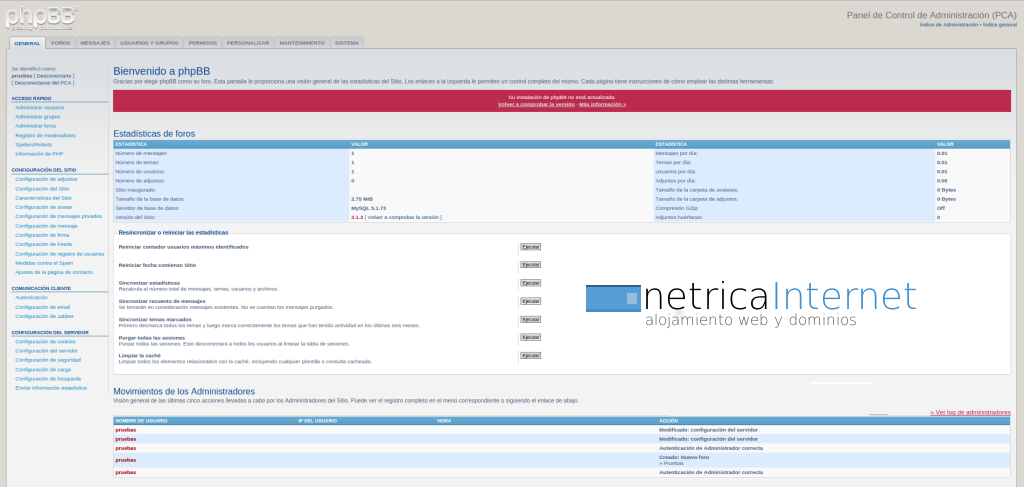Click Ejecutar for Purgar todas las sesiones
Image resolution: width=1024 pixels, height=487 pixels.
pos(530,338)
